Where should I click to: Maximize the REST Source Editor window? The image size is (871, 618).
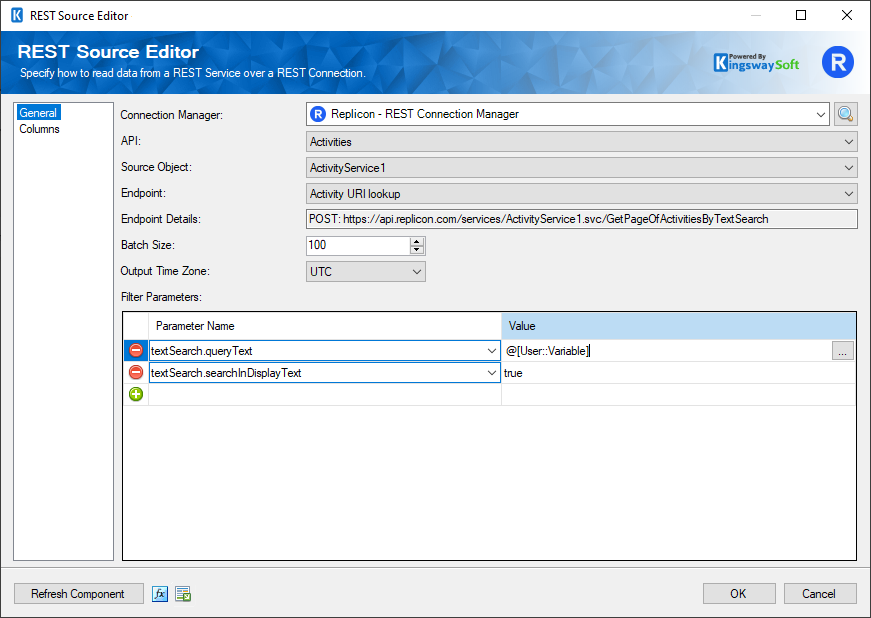pos(800,15)
